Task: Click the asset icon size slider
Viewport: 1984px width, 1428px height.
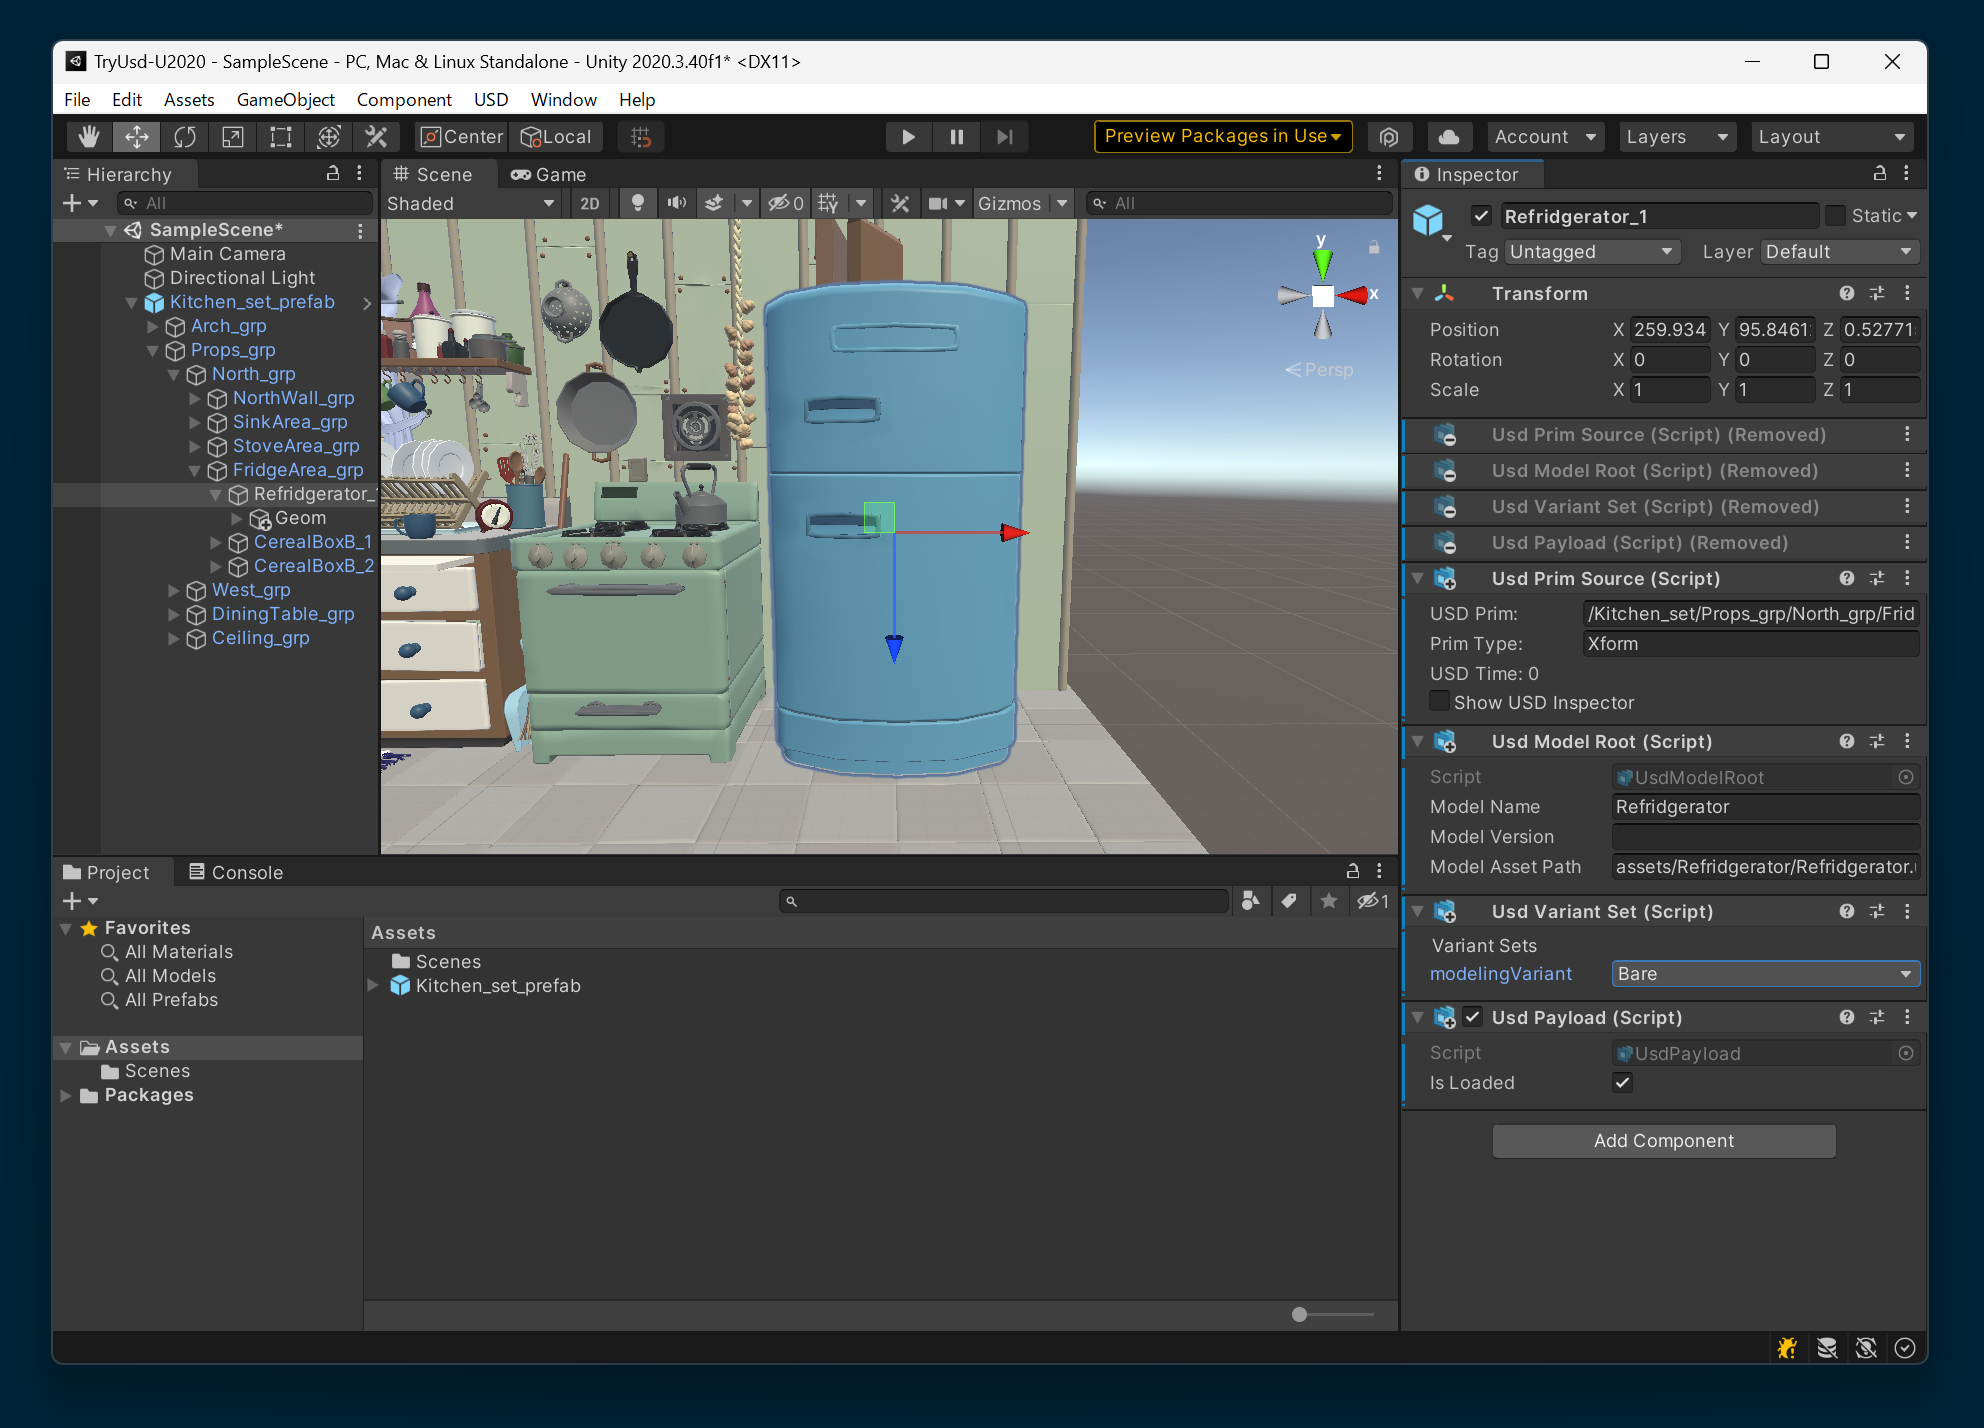Action: [1299, 1314]
